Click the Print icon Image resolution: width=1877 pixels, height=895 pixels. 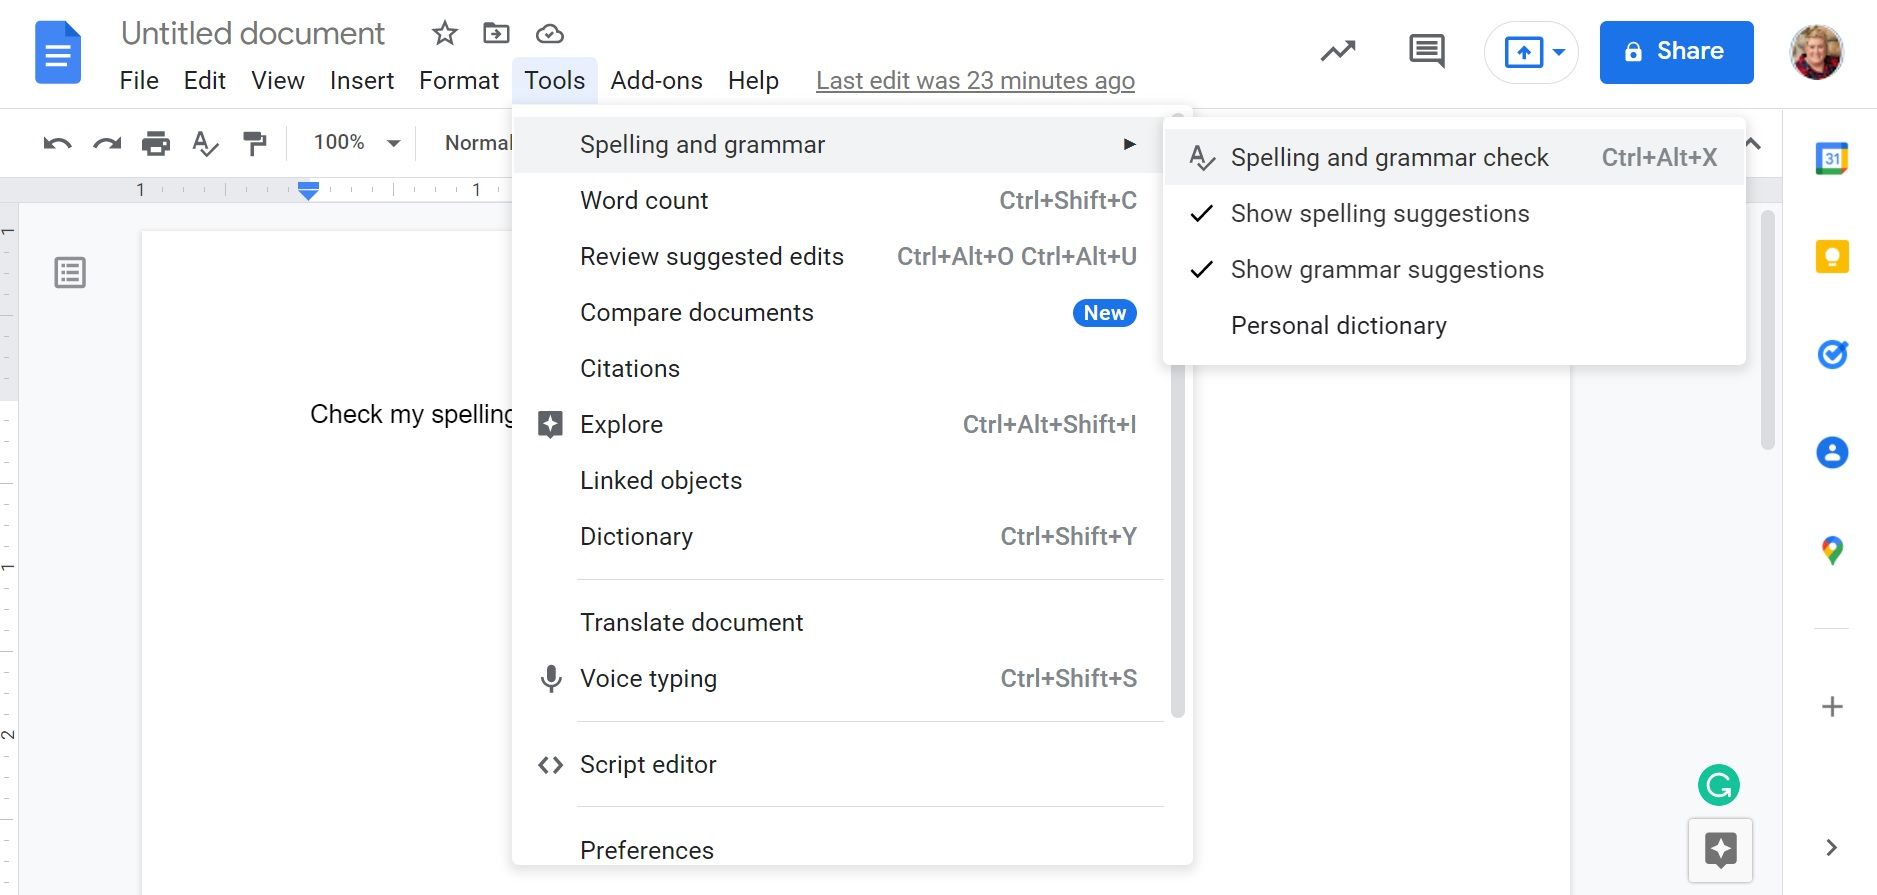155,143
